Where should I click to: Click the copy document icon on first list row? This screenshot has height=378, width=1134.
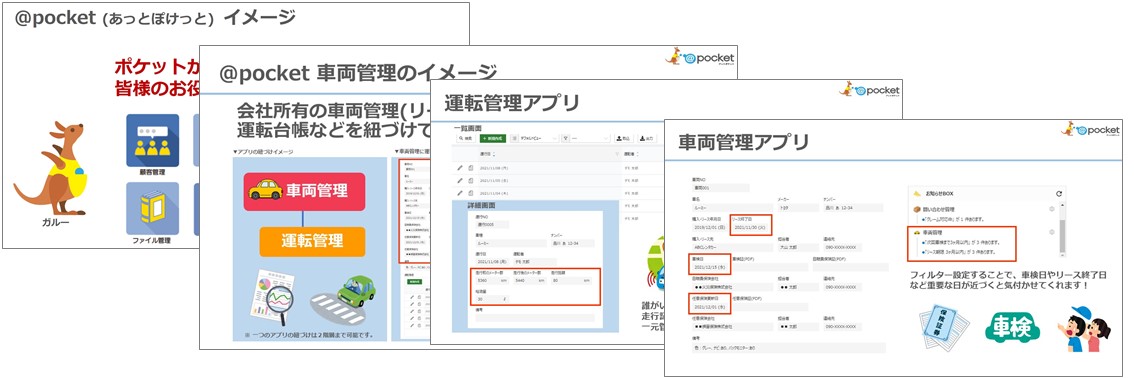[470, 168]
